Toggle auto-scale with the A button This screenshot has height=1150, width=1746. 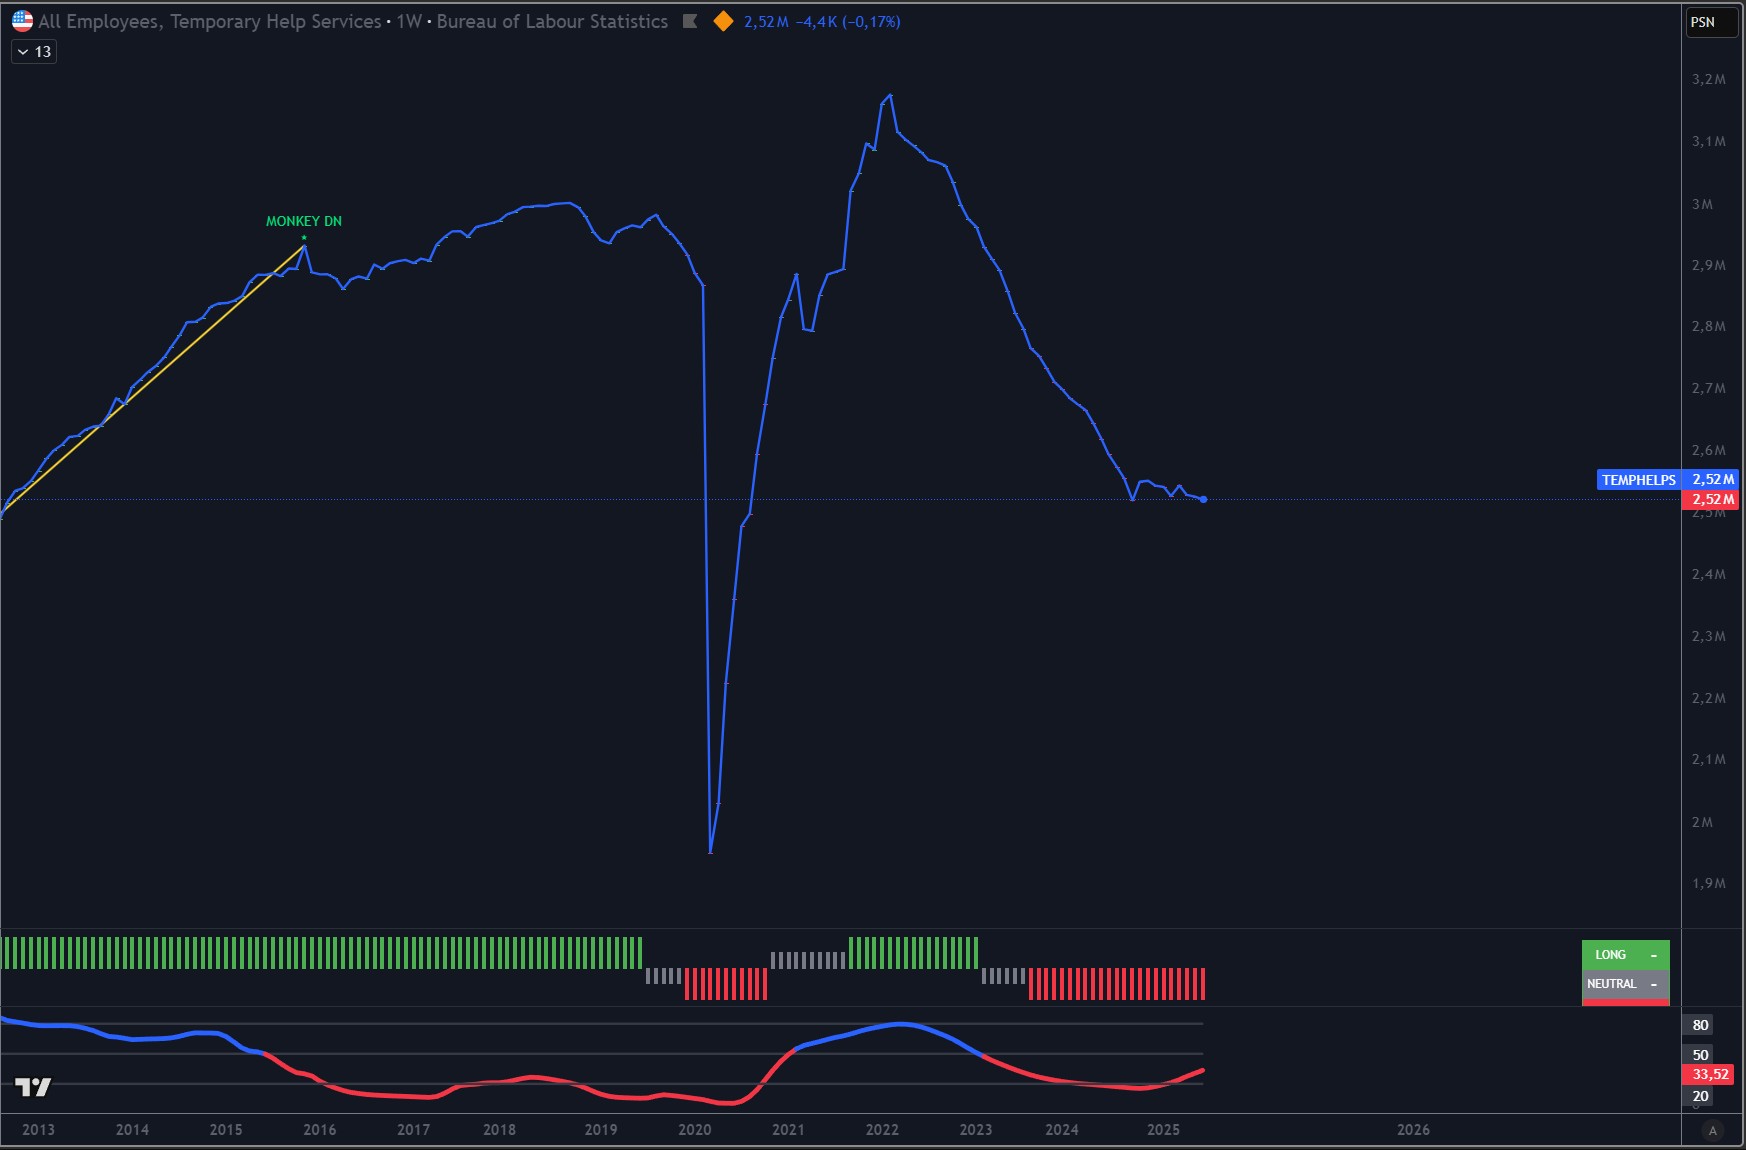[1713, 1131]
